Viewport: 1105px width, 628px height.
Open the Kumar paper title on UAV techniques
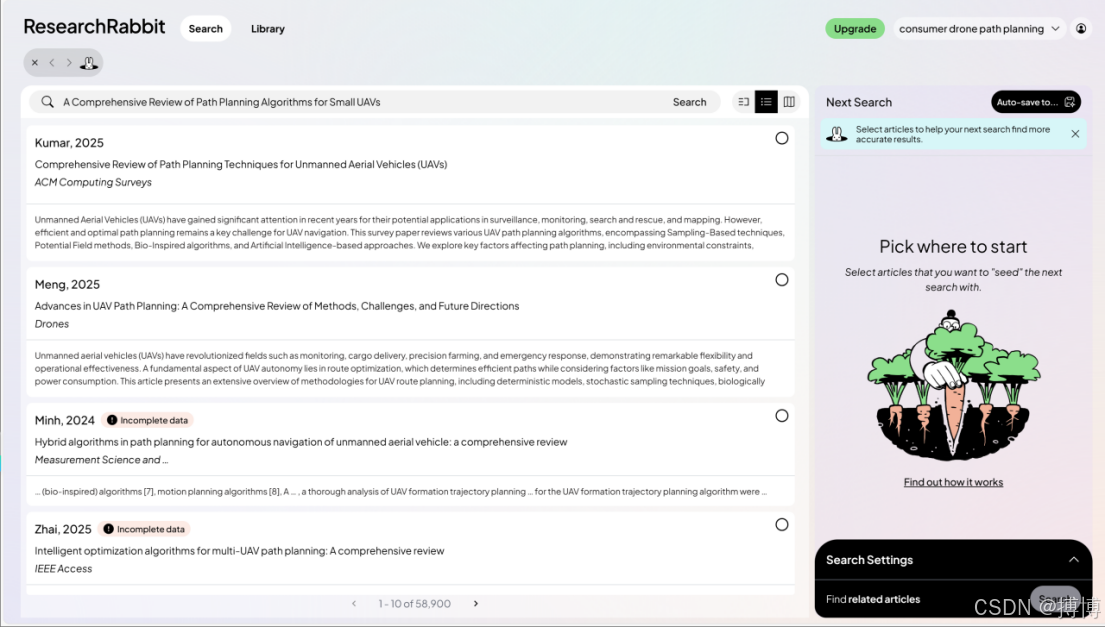pyautogui.click(x=241, y=164)
